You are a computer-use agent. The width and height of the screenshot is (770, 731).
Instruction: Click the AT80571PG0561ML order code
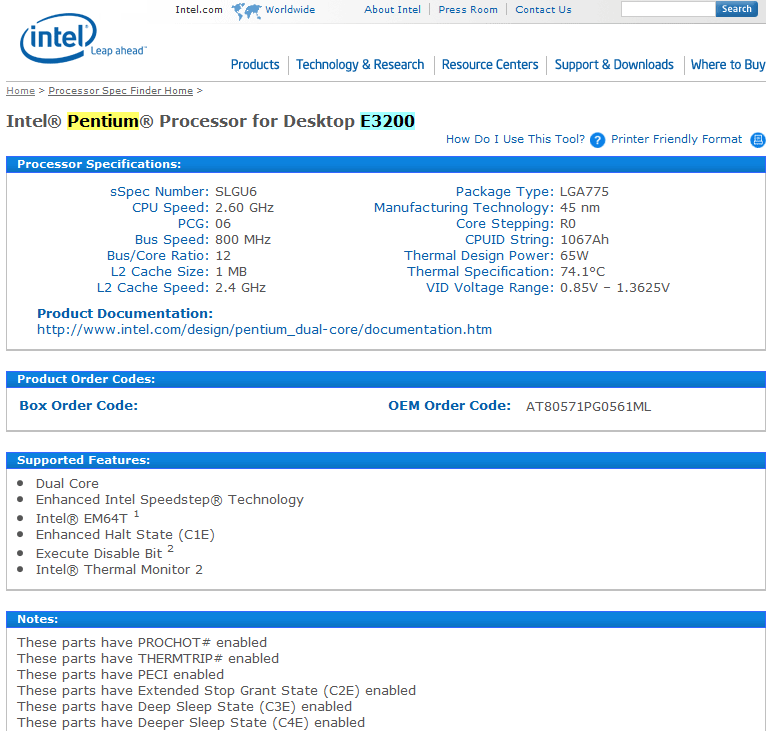pos(588,406)
